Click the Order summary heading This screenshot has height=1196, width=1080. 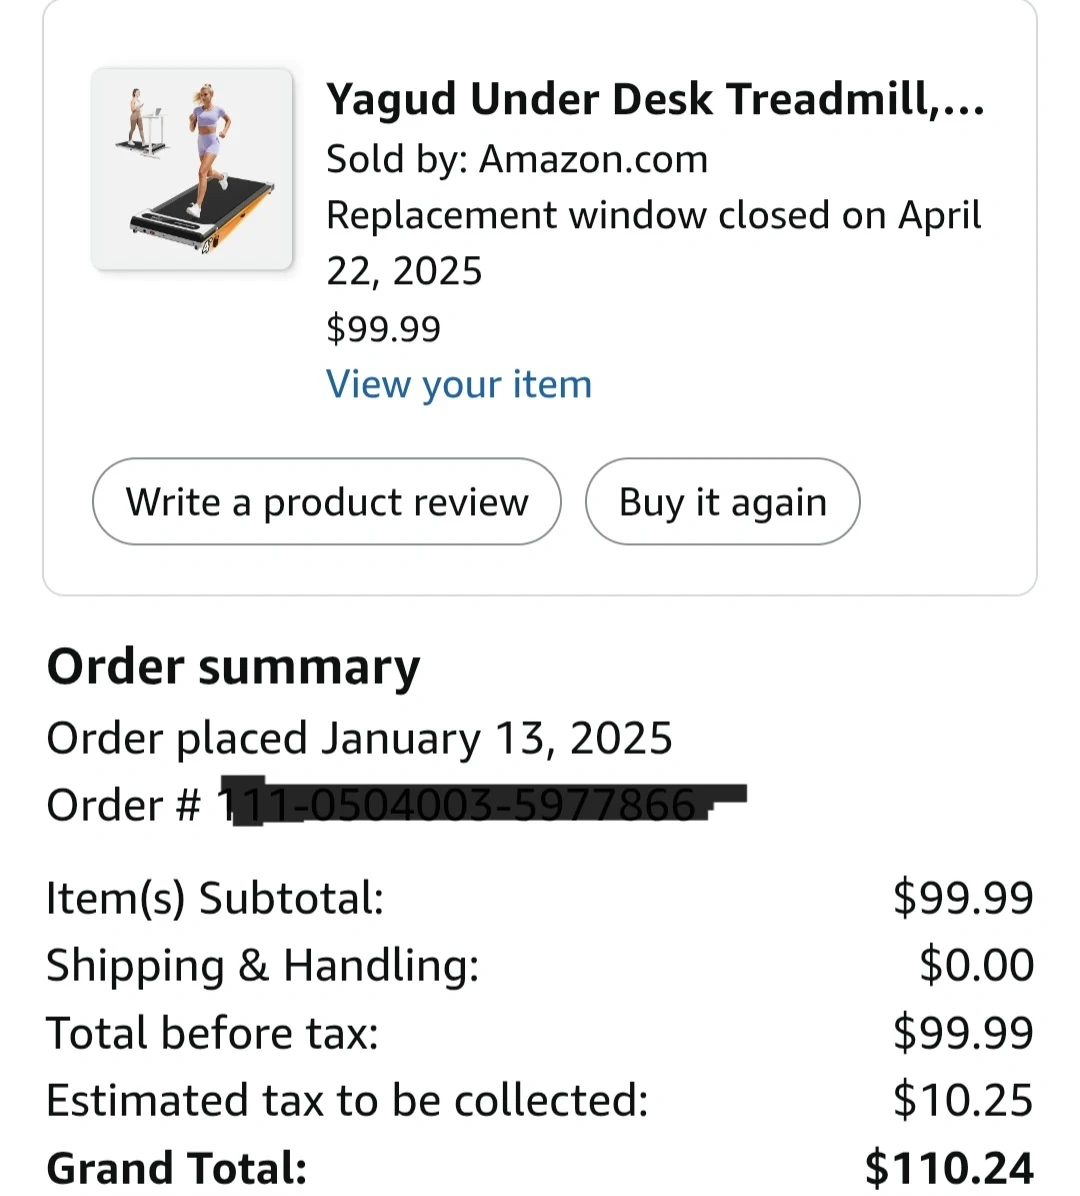(x=233, y=668)
